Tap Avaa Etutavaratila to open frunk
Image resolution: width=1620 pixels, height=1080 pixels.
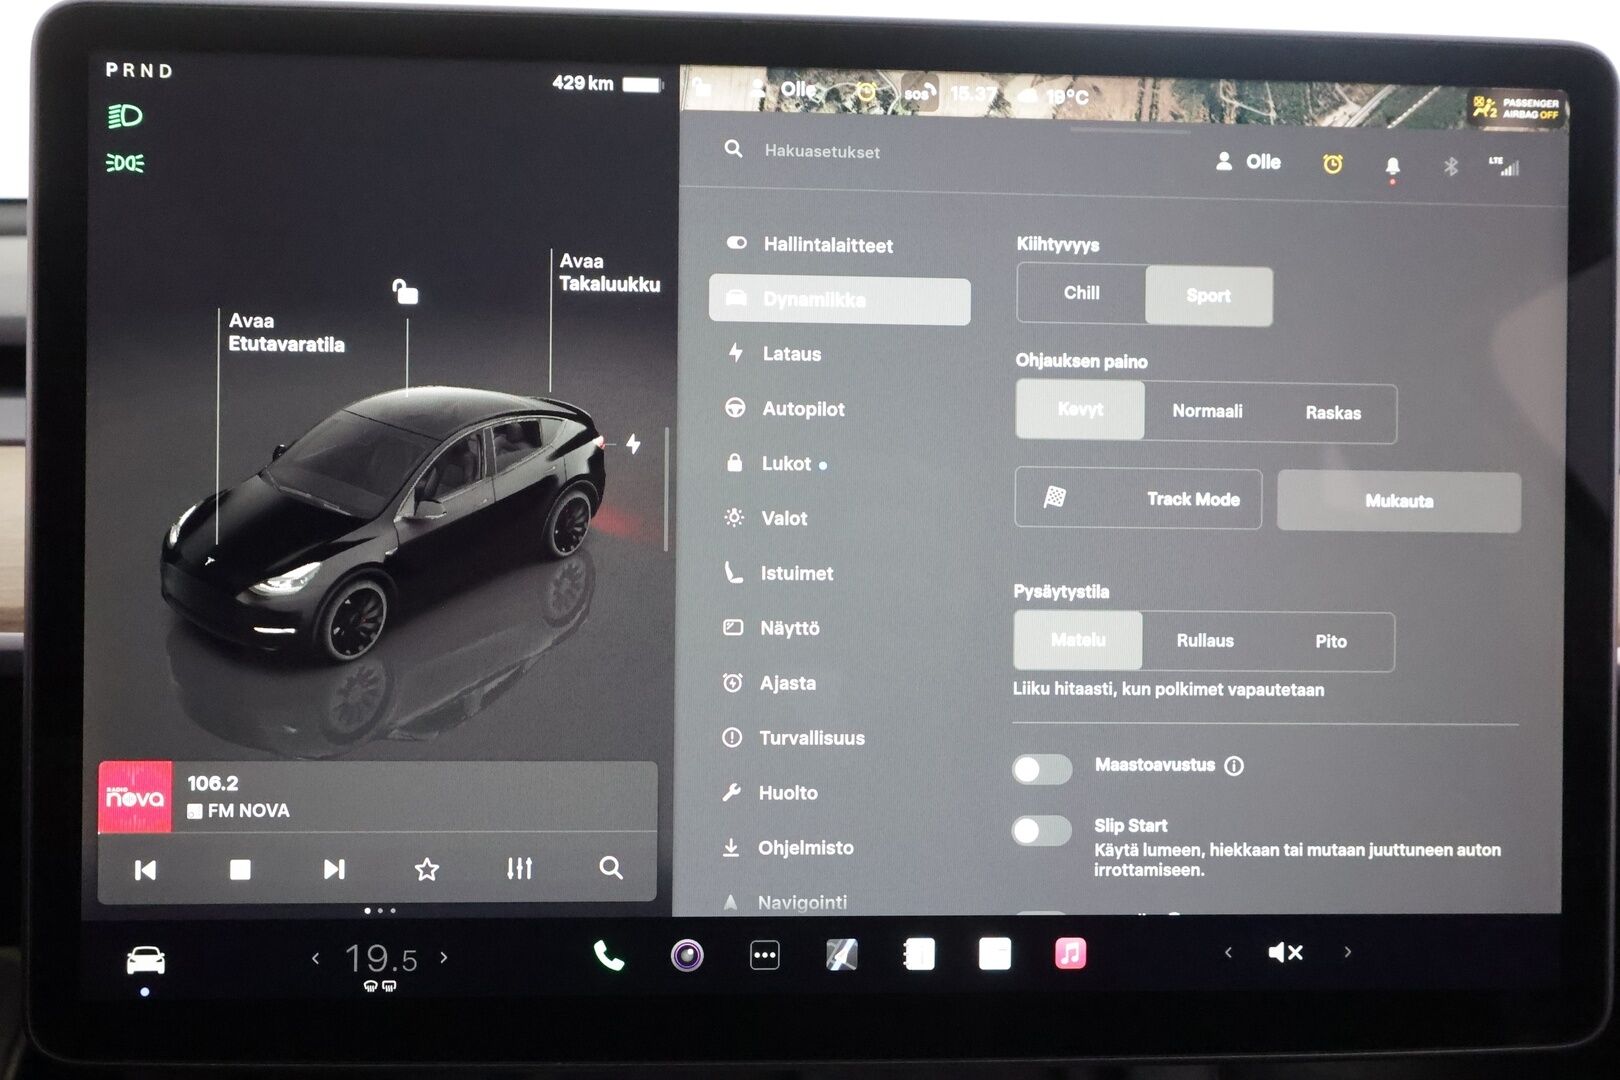click(286, 333)
